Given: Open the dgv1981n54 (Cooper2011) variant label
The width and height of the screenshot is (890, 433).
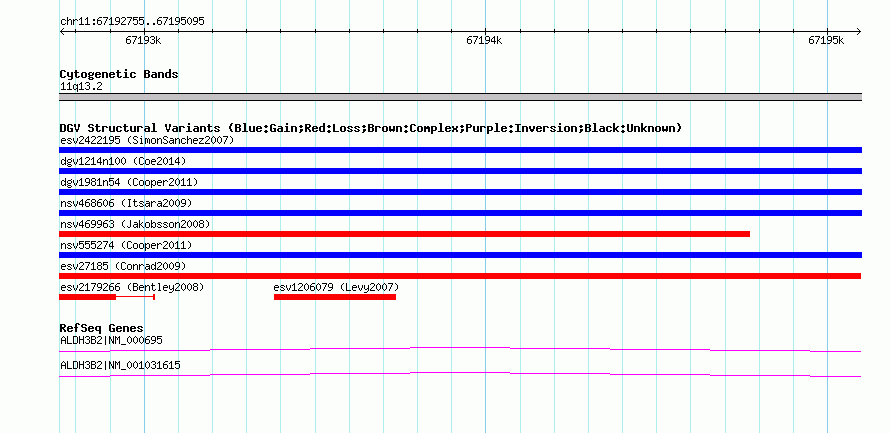Looking at the screenshot, I should 129,182.
